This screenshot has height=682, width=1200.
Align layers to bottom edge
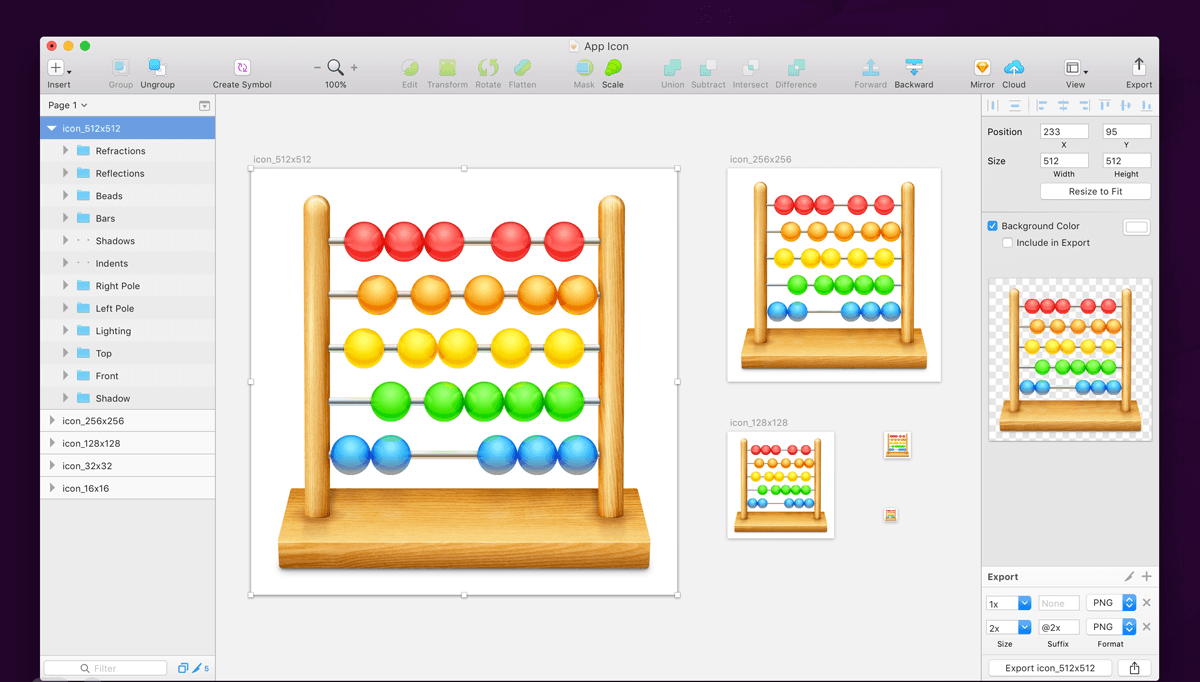point(1146,105)
